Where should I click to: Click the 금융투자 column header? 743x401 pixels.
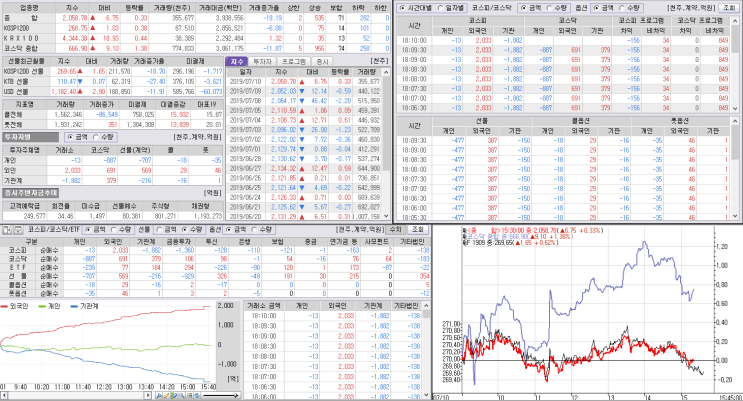(x=178, y=242)
